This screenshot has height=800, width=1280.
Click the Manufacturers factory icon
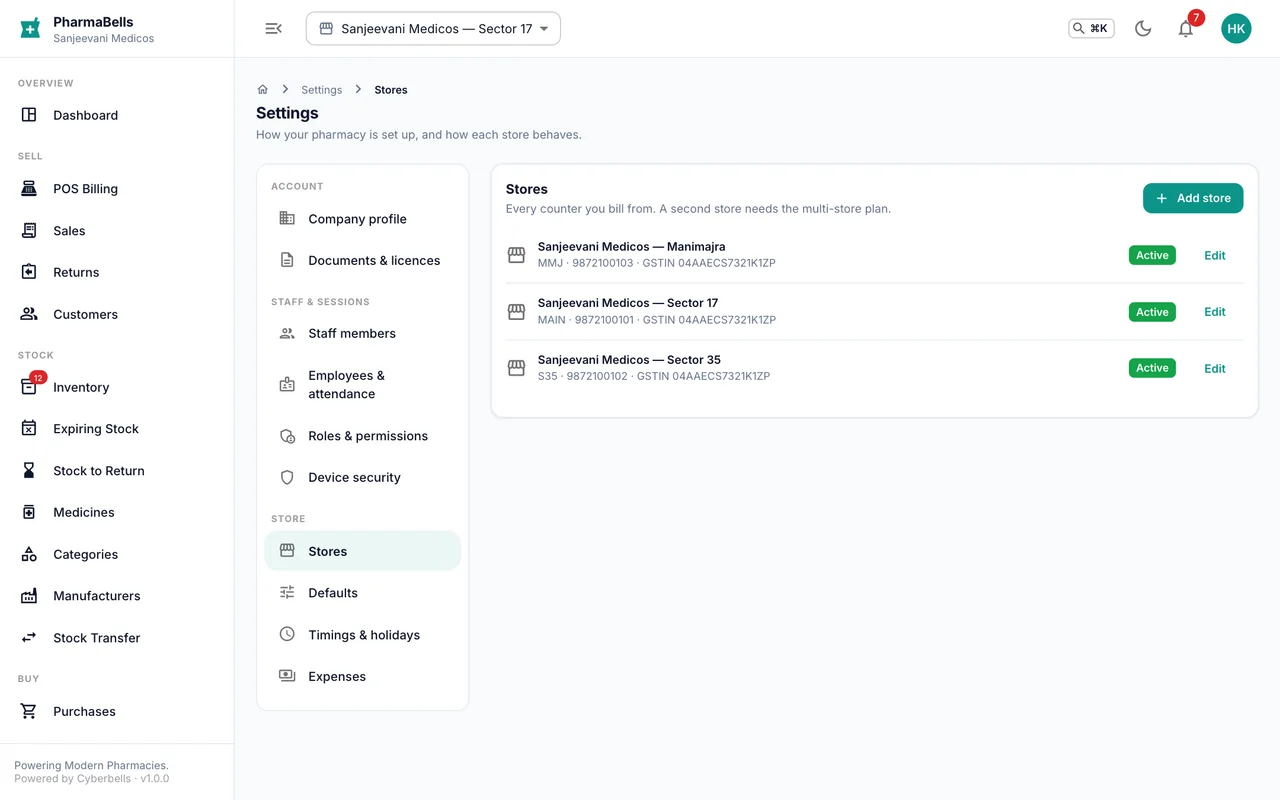point(29,596)
